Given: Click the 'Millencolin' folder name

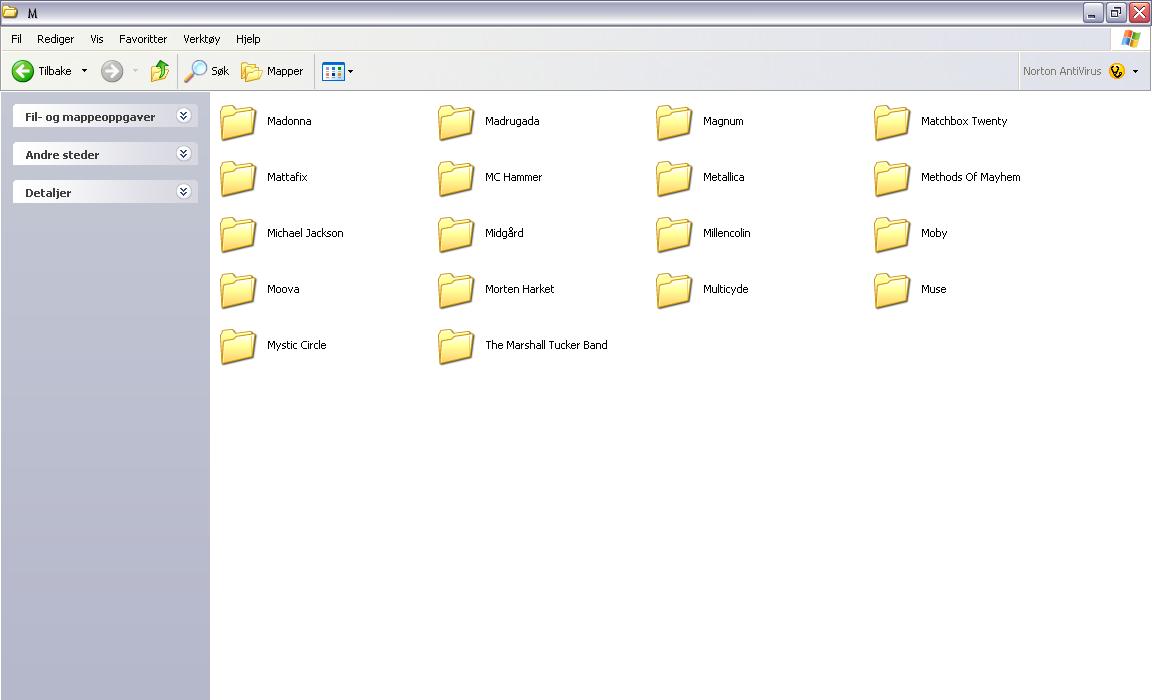Looking at the screenshot, I should (x=727, y=233).
